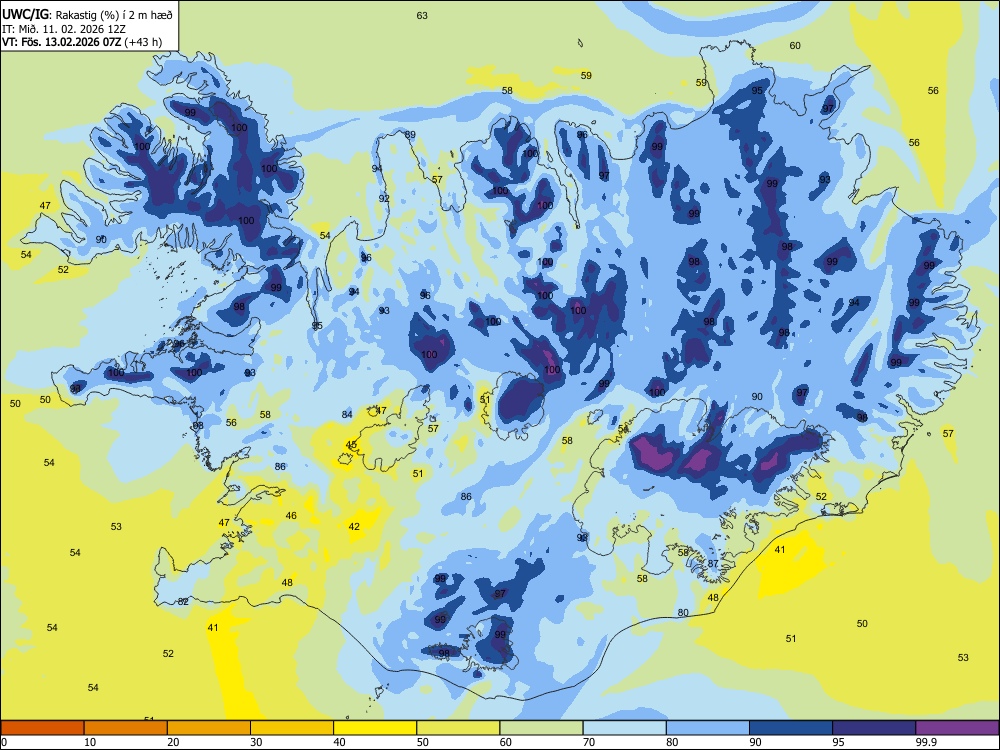Click the map value '82'
Screen dimensions: 1000x750
pos(183,601)
